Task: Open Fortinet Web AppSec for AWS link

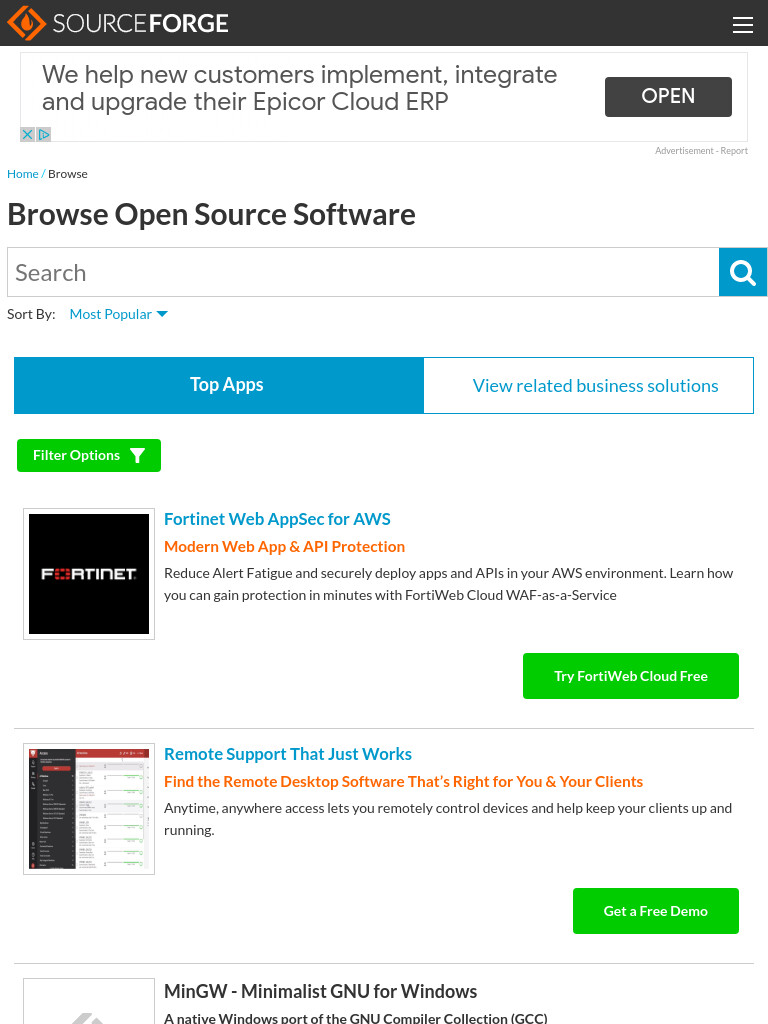Action: (277, 519)
